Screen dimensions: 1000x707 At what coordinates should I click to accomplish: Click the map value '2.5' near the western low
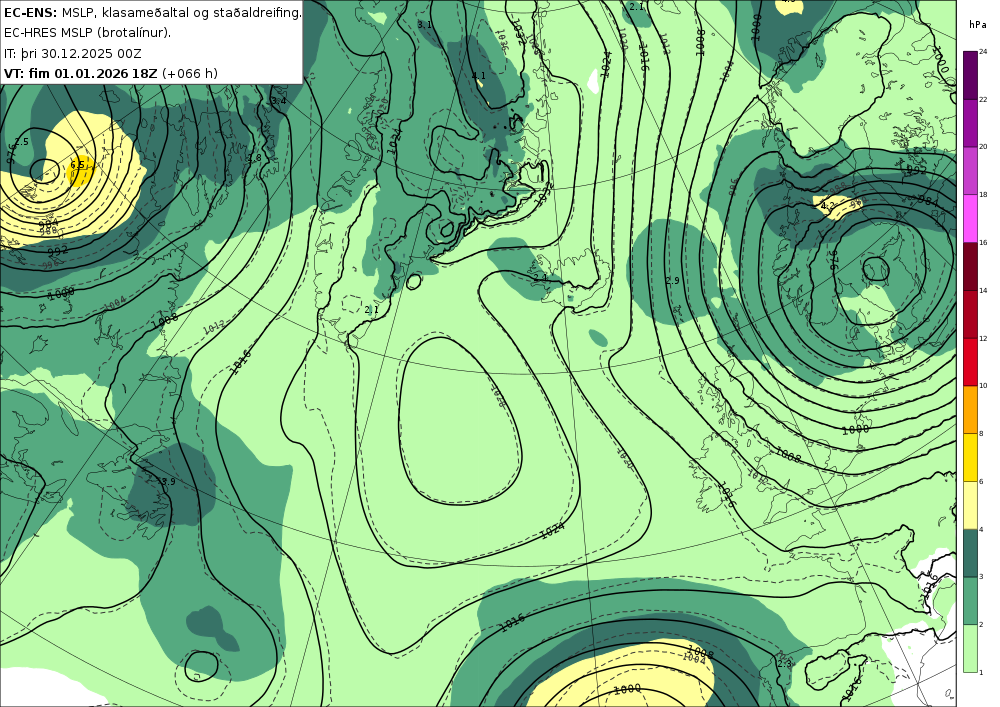click(22, 142)
